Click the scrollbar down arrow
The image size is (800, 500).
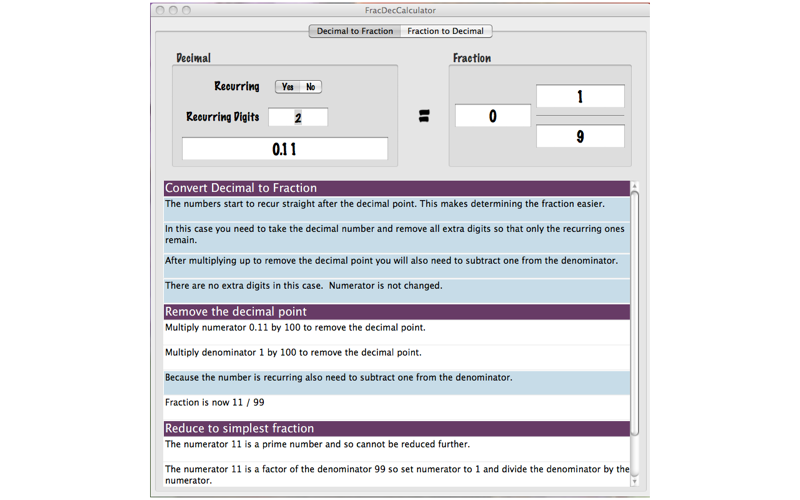[635, 481]
